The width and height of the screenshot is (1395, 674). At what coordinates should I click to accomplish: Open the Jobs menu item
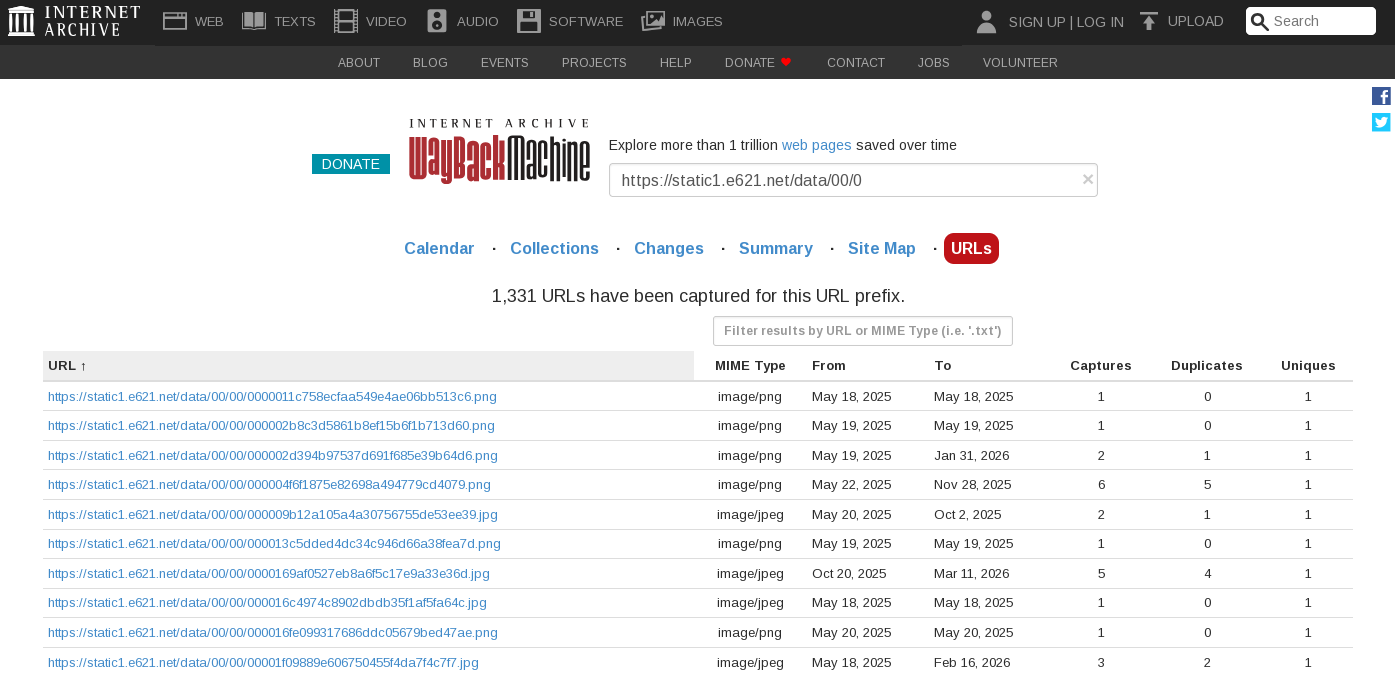pos(934,62)
